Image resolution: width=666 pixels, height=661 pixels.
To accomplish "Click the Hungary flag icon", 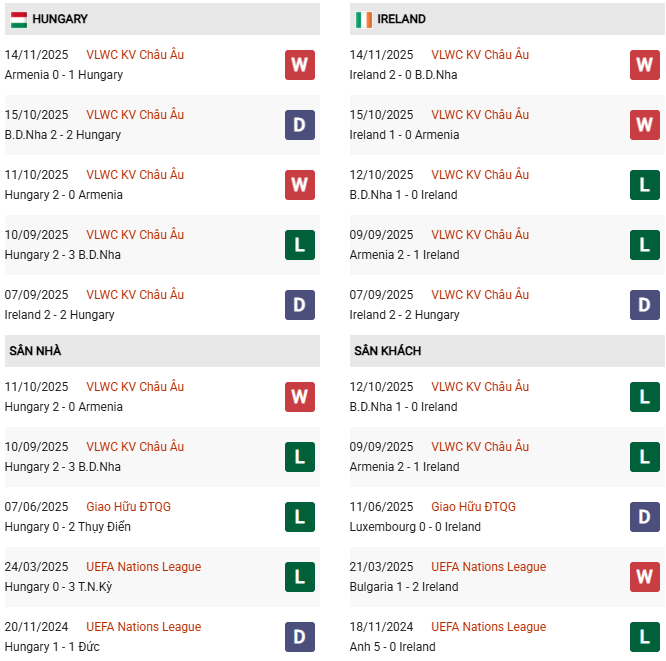I will (18, 19).
